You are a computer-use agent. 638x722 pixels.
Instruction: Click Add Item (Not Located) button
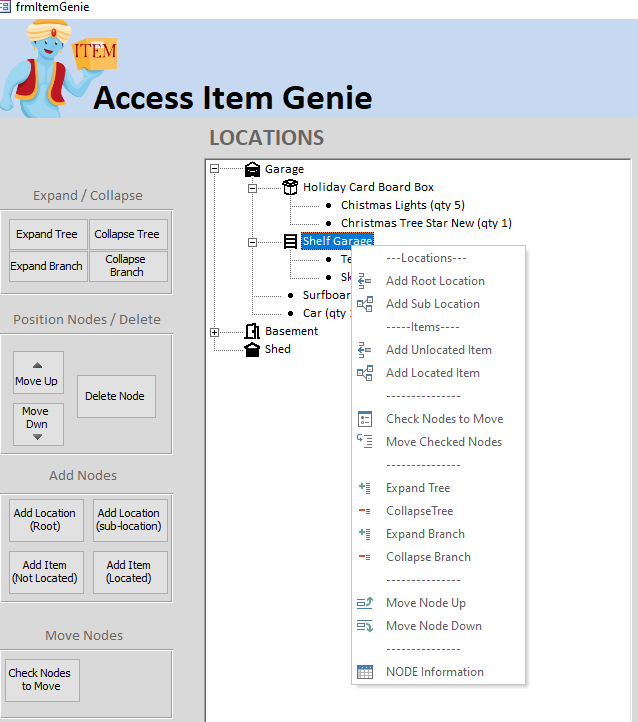pyautogui.click(x=46, y=572)
